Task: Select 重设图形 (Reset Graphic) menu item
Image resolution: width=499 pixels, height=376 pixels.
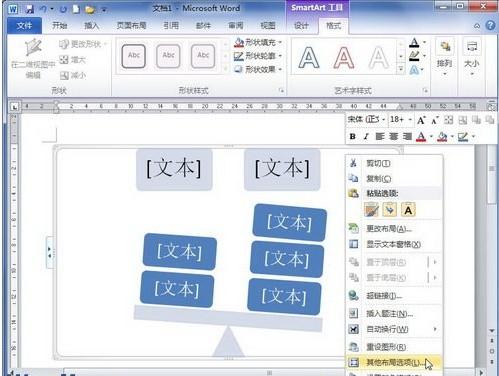Action: pyautogui.click(x=394, y=347)
